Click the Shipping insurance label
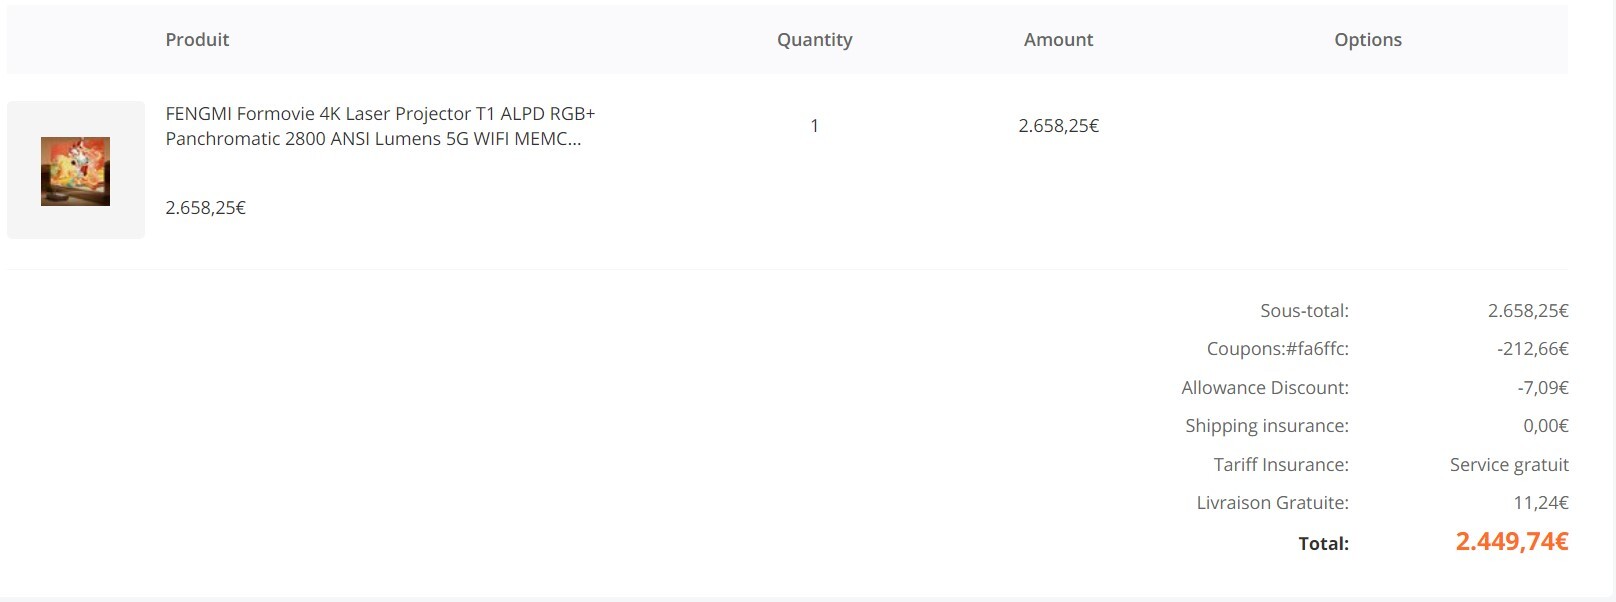 (x=1266, y=426)
